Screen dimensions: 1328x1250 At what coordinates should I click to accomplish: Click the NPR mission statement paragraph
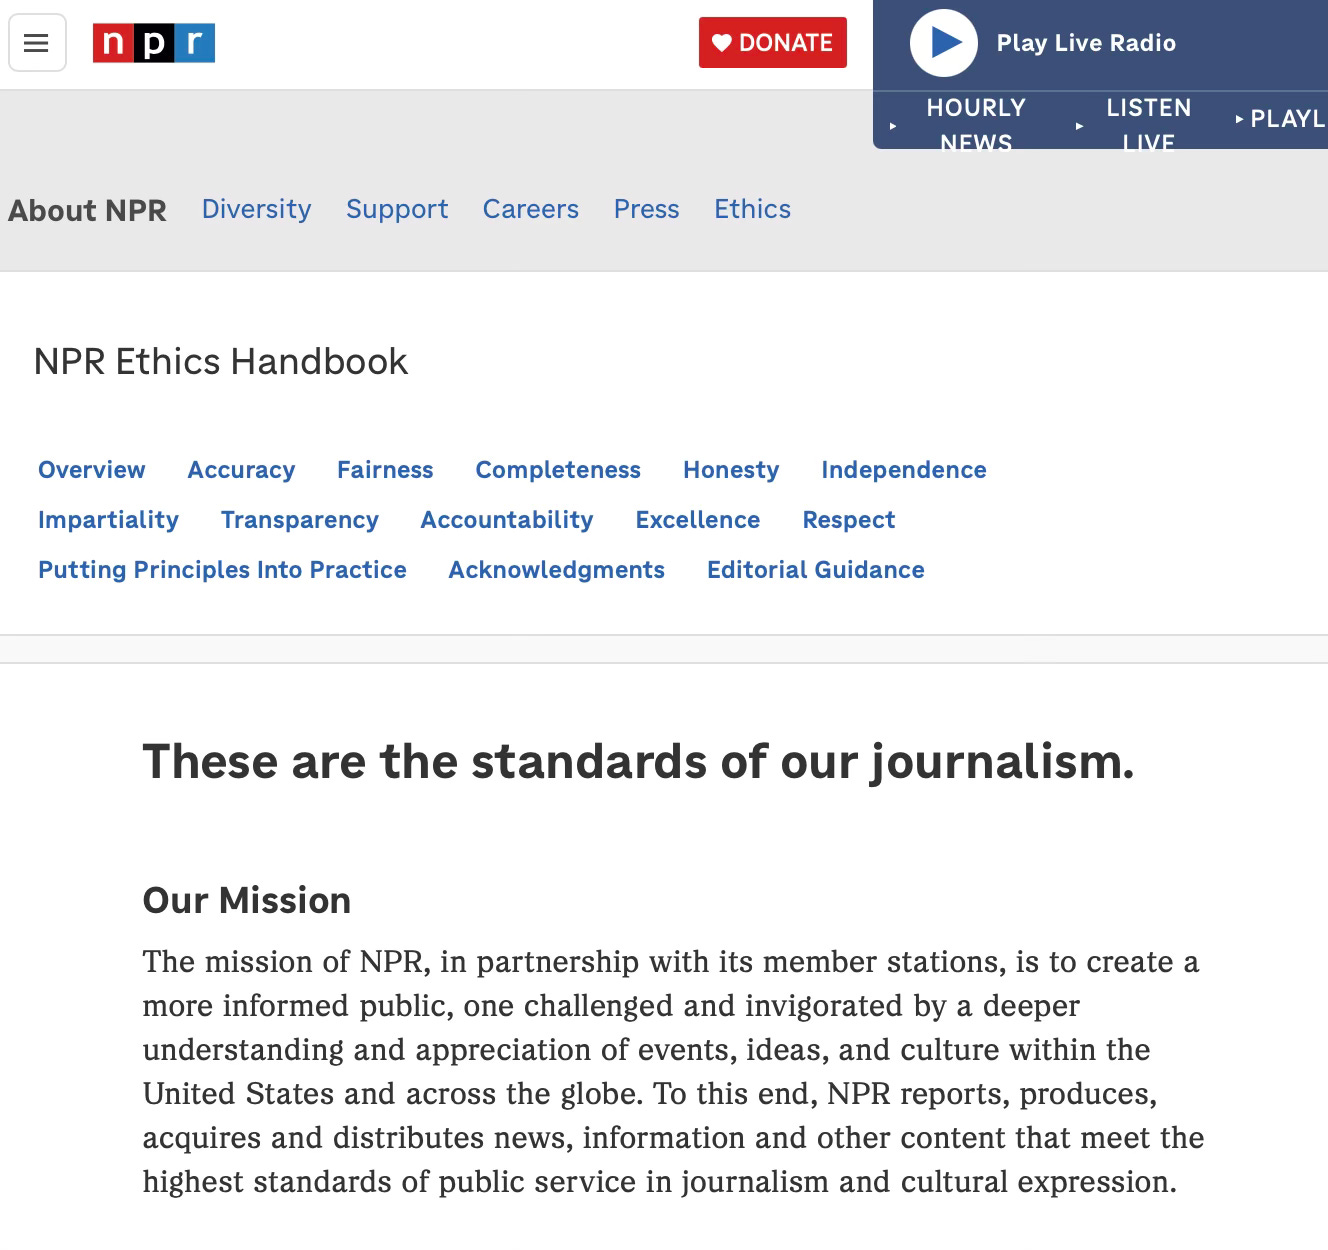[673, 1071]
